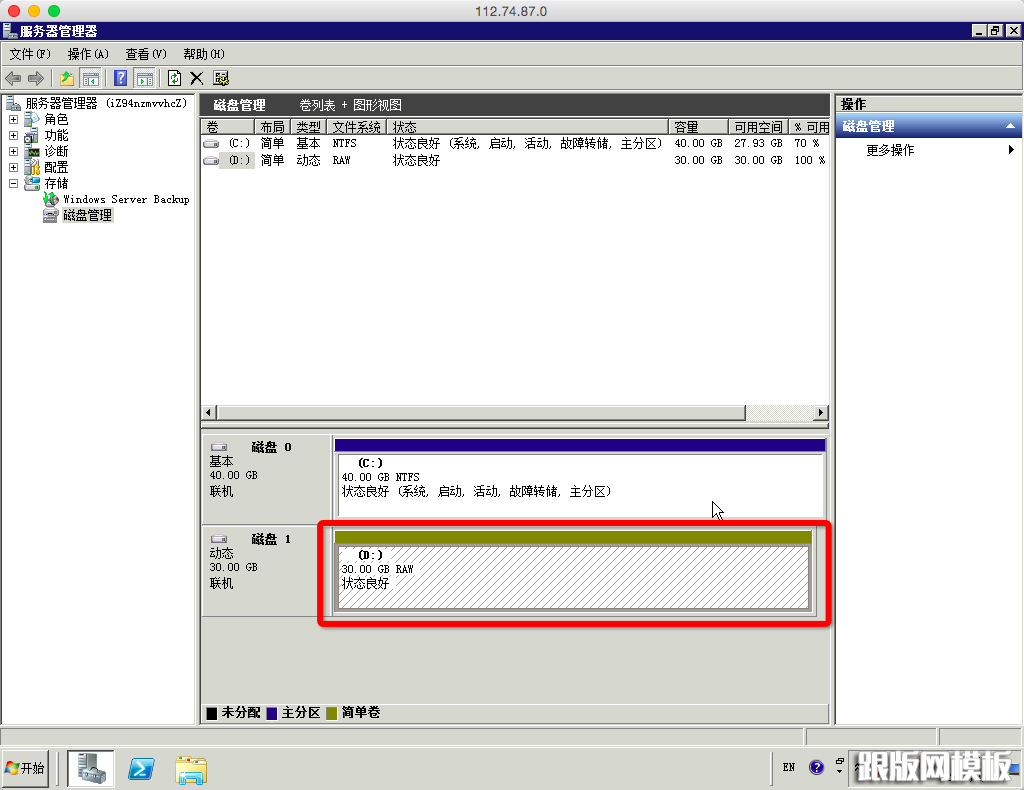Toggle the Show/Hide Action Pane toolbar icon
This screenshot has width=1024, height=790.
pyautogui.click(x=144, y=78)
